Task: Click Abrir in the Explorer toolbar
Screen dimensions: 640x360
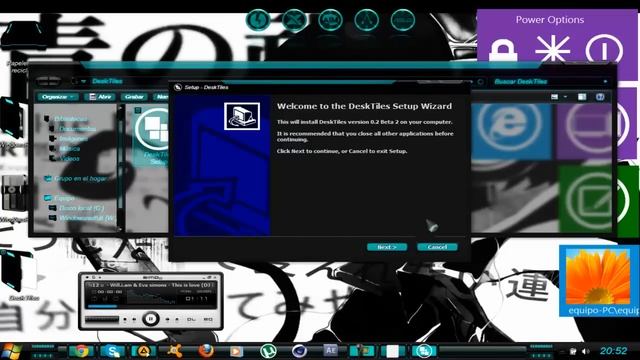Action: [x=100, y=97]
